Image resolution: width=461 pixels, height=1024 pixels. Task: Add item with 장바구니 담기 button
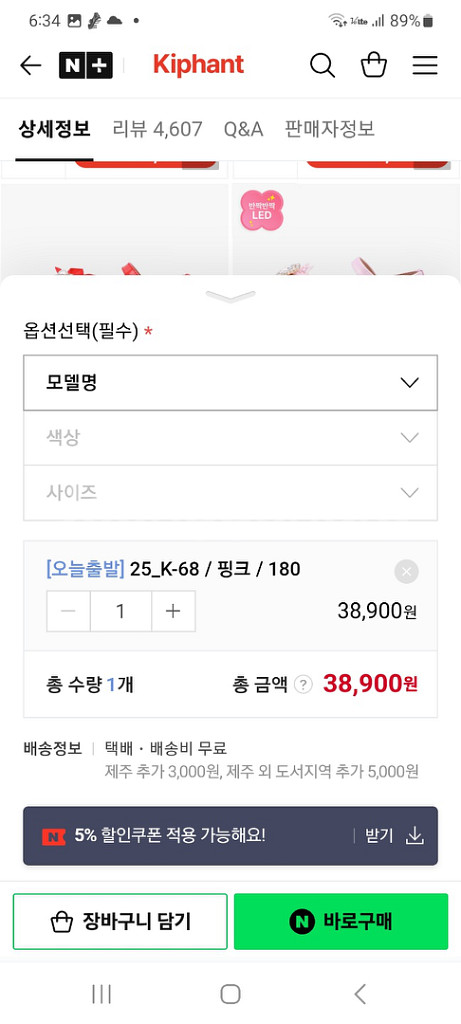pyautogui.click(x=120, y=921)
